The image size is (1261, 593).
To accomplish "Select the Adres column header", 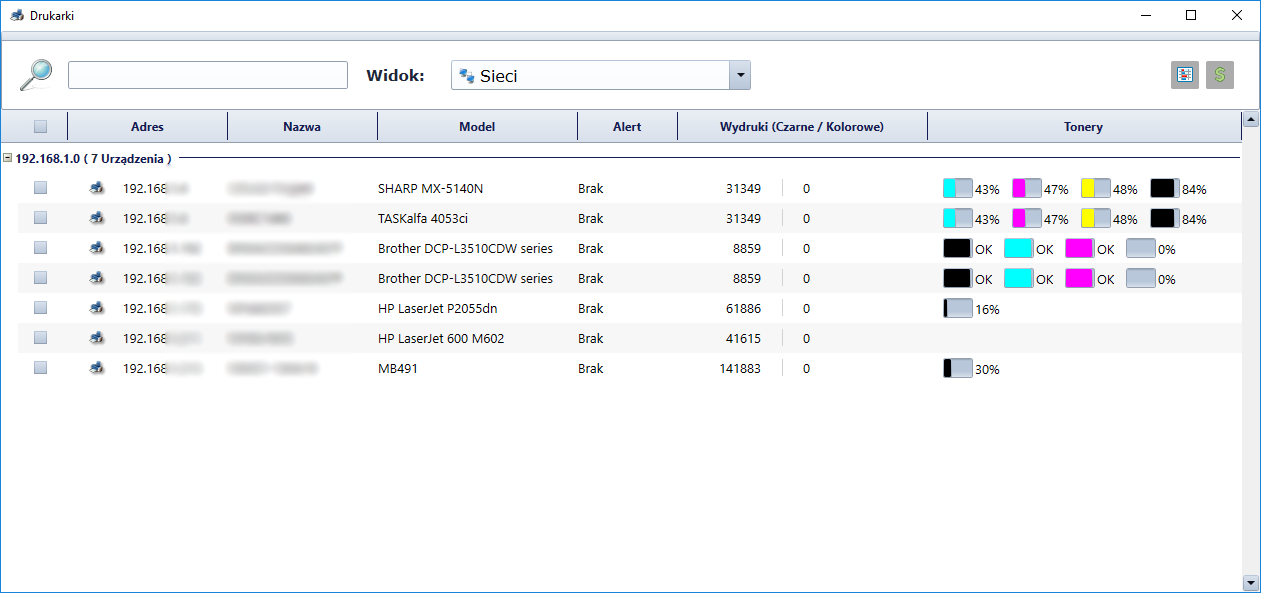I will (x=146, y=125).
